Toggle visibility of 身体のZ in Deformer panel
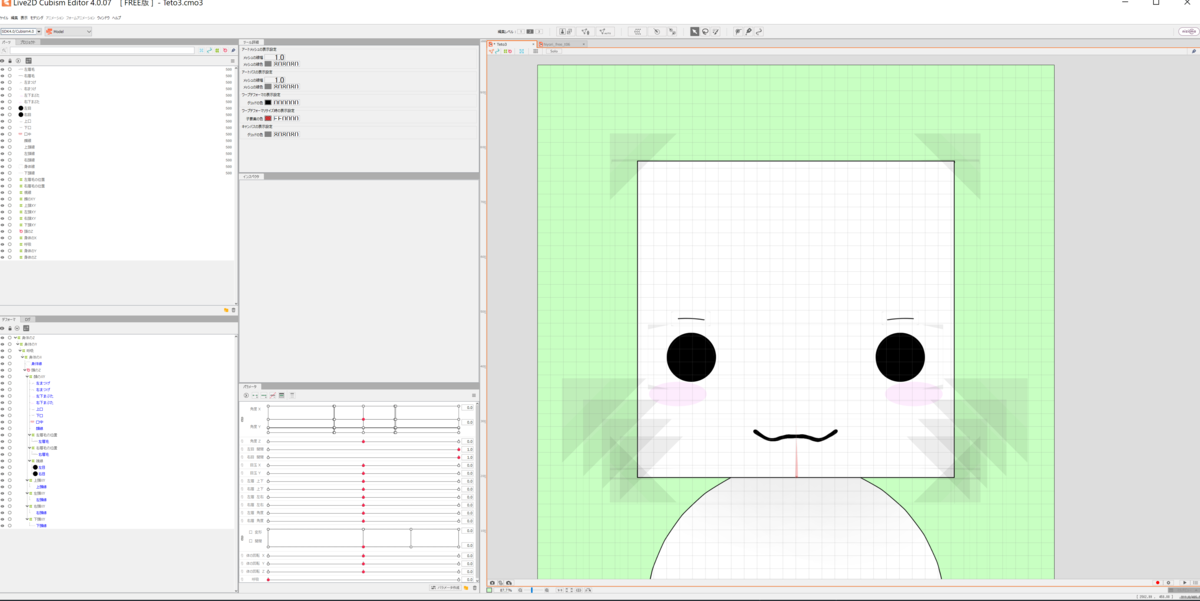The width and height of the screenshot is (1200, 601). tap(3, 338)
